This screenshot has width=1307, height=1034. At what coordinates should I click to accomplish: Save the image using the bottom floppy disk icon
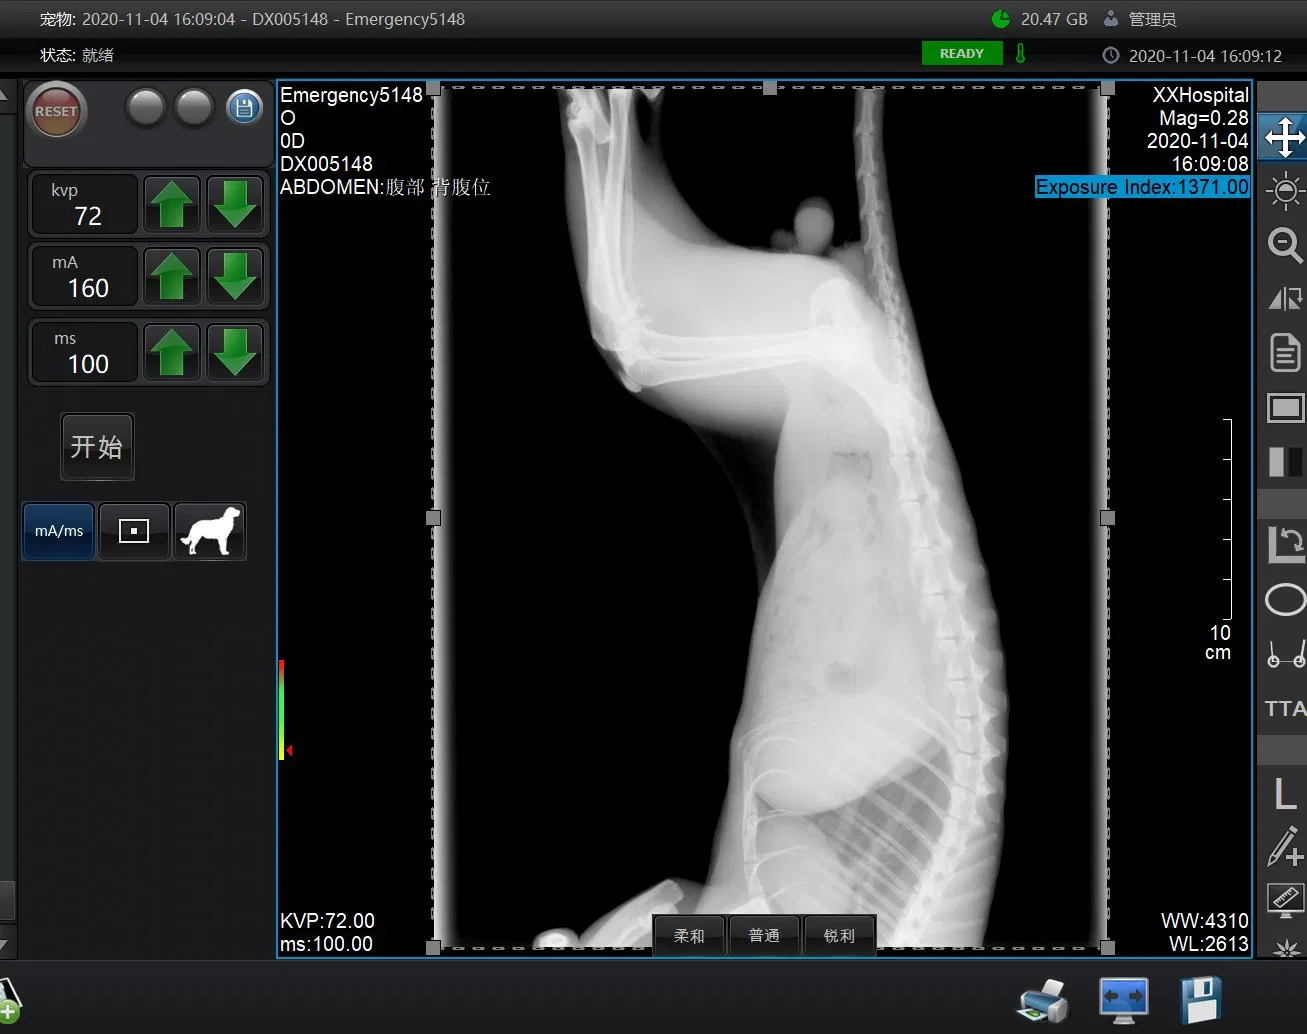point(1200,1001)
